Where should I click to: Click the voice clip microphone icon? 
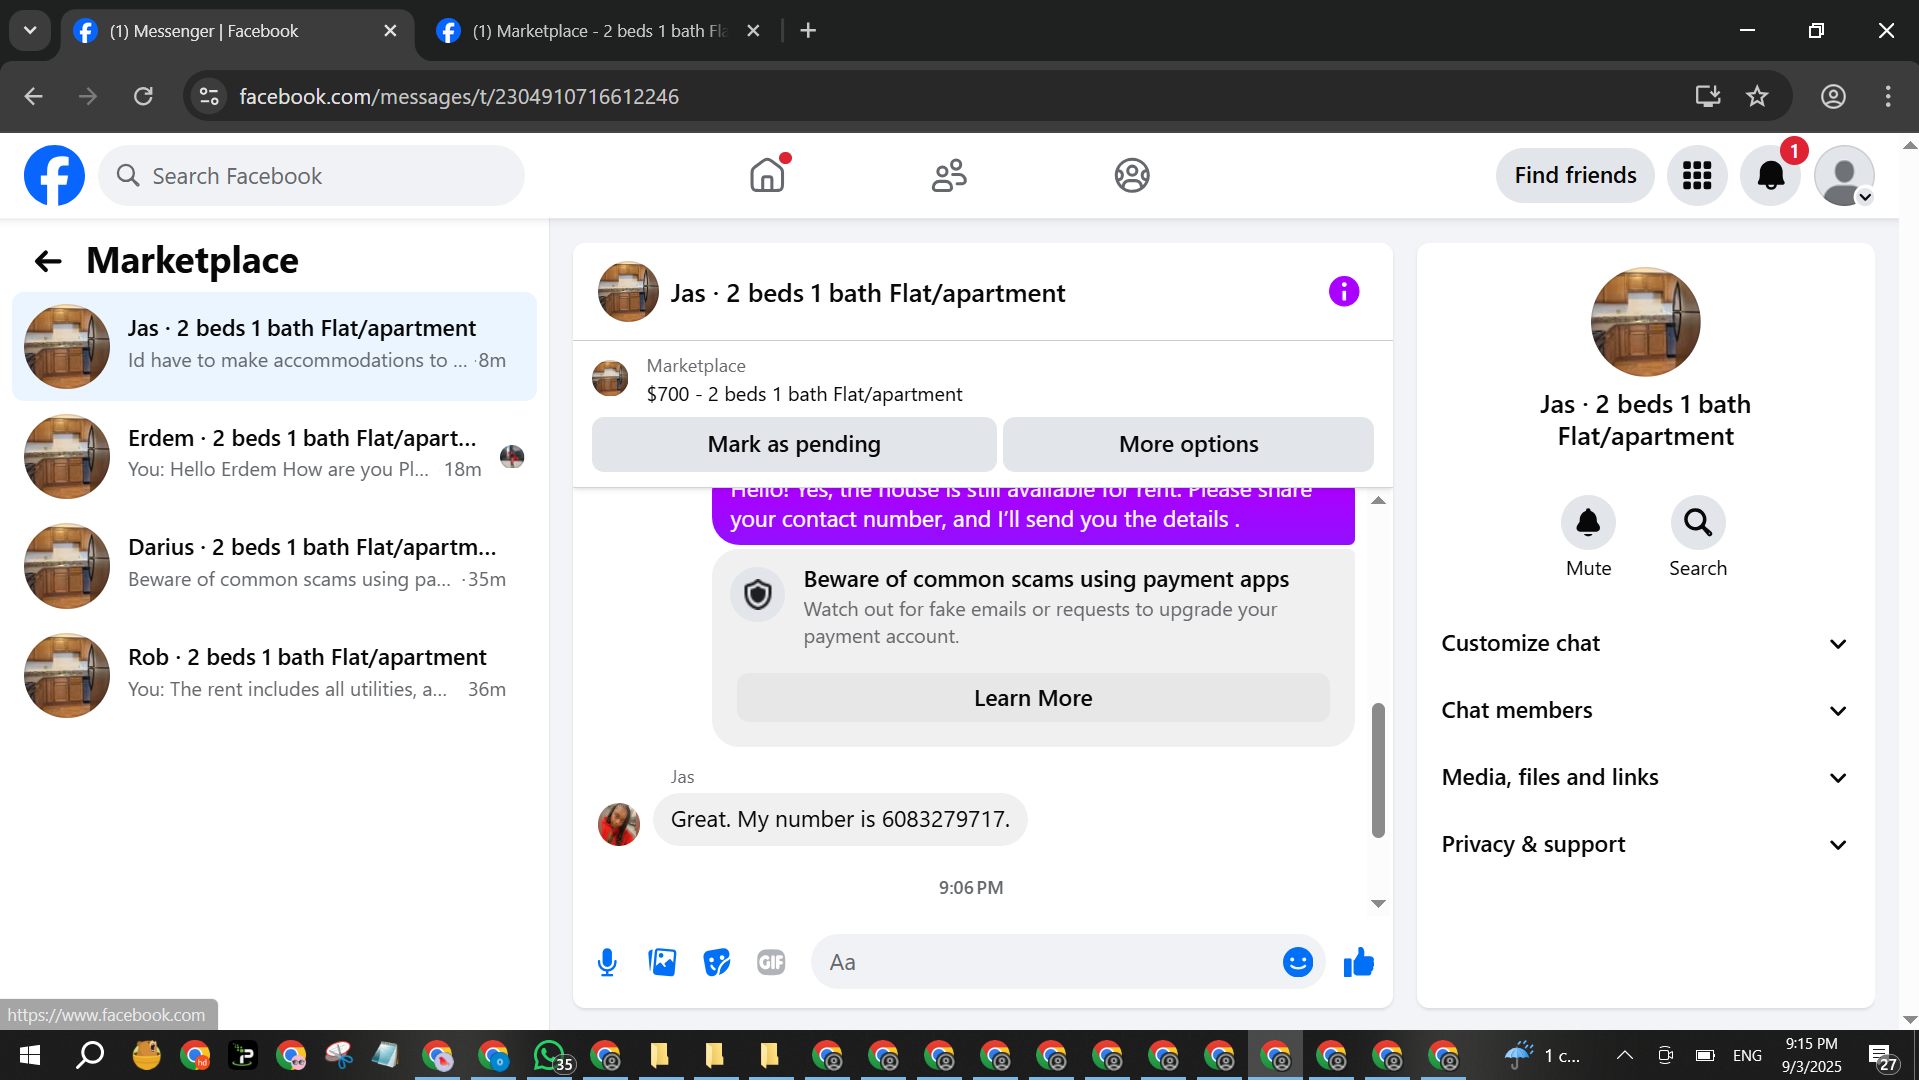click(x=607, y=963)
